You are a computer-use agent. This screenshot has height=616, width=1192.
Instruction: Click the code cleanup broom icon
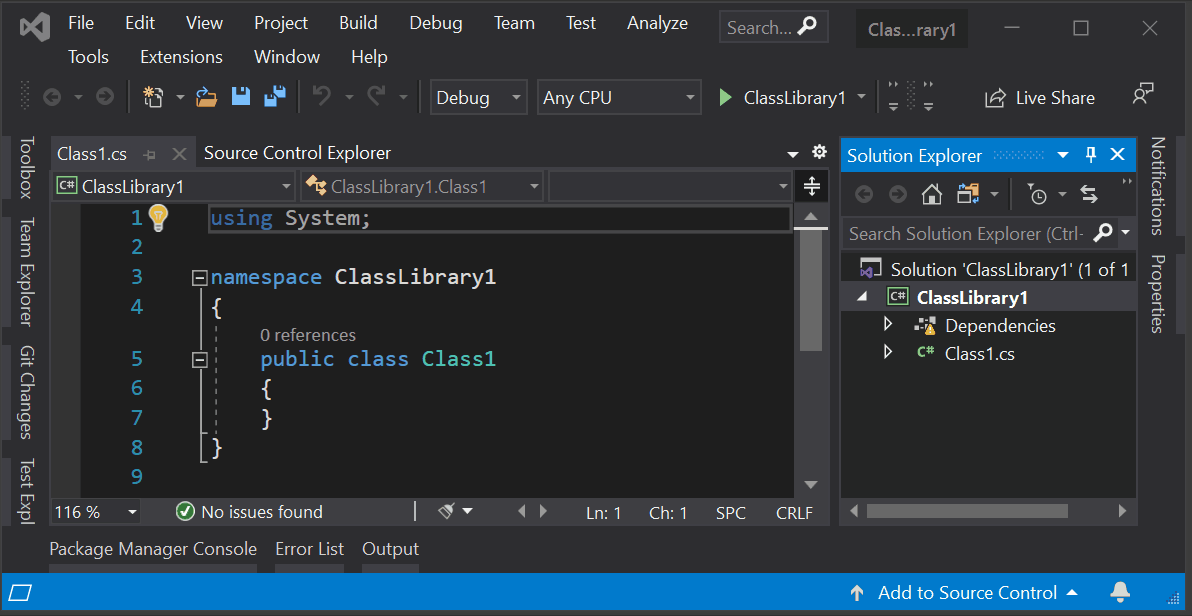point(447,511)
